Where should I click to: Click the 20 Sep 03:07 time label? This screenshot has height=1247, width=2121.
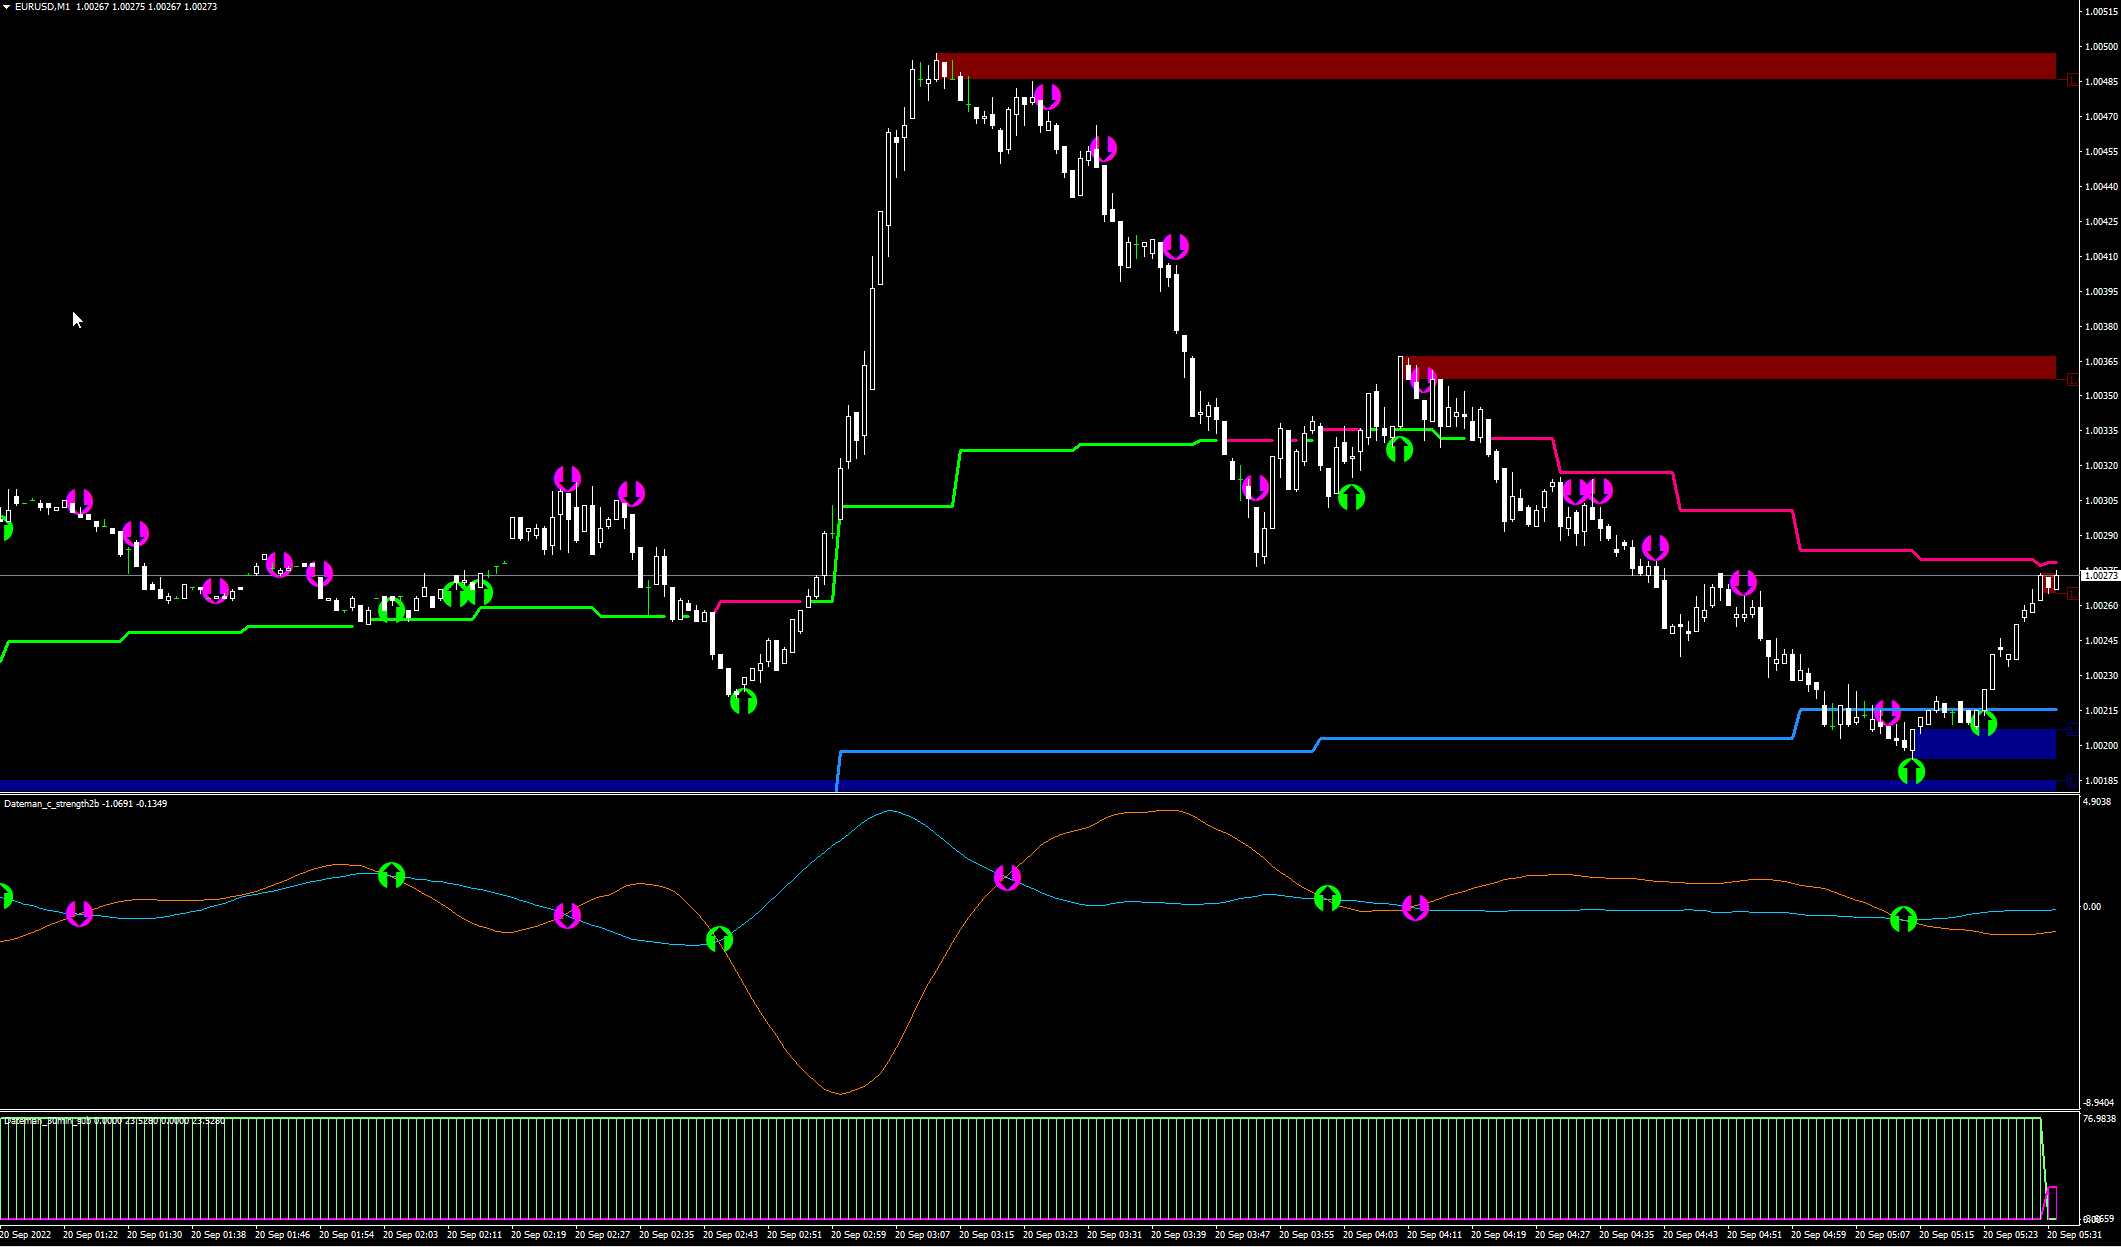pos(922,1234)
